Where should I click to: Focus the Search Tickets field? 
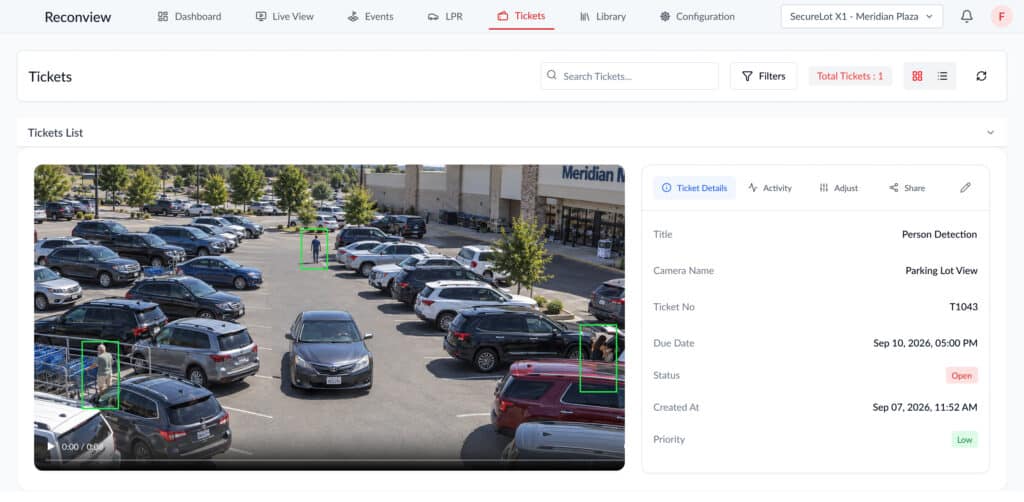(630, 76)
